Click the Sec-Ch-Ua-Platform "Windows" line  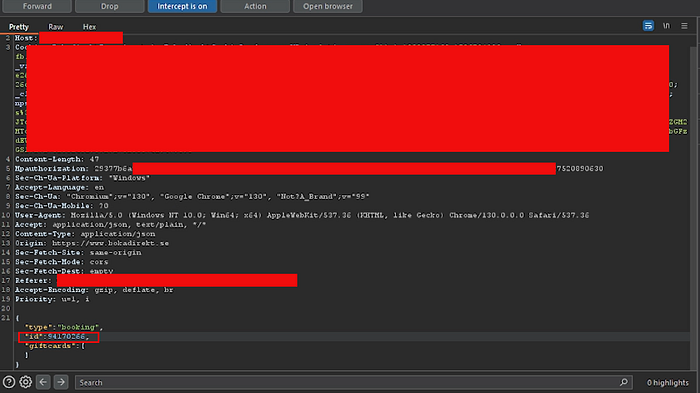point(83,178)
